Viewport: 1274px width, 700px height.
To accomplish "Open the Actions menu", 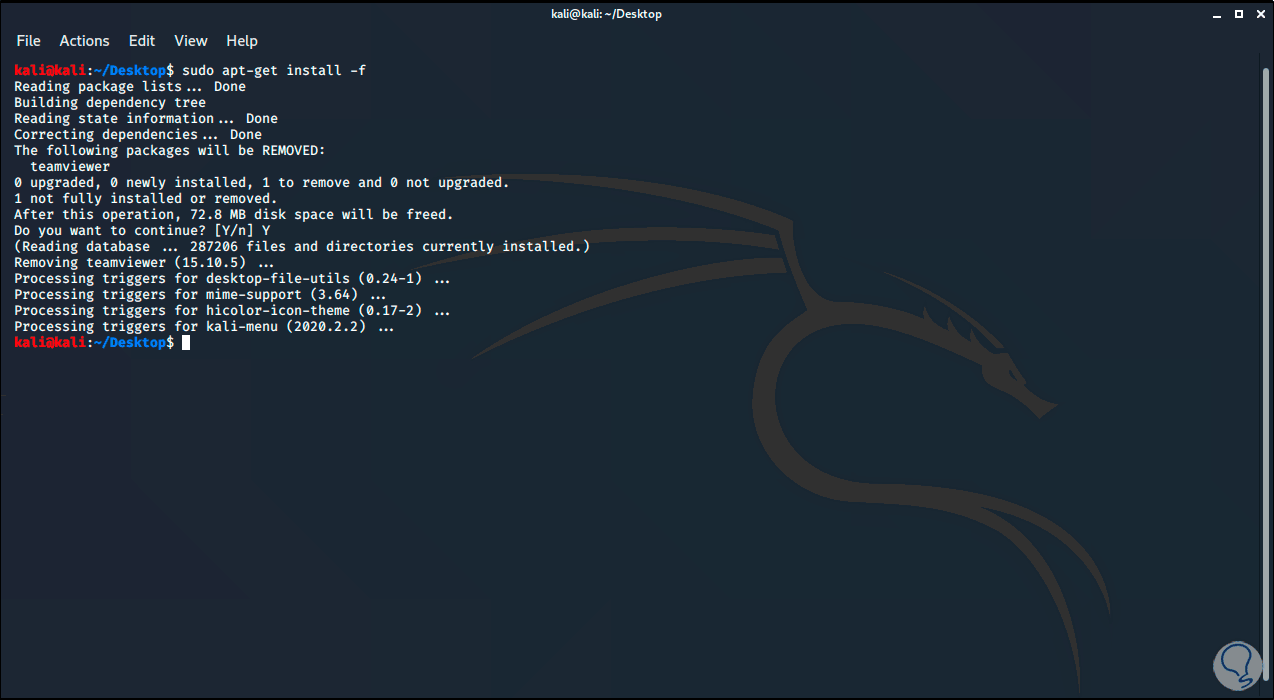I will pyautogui.click(x=84, y=41).
